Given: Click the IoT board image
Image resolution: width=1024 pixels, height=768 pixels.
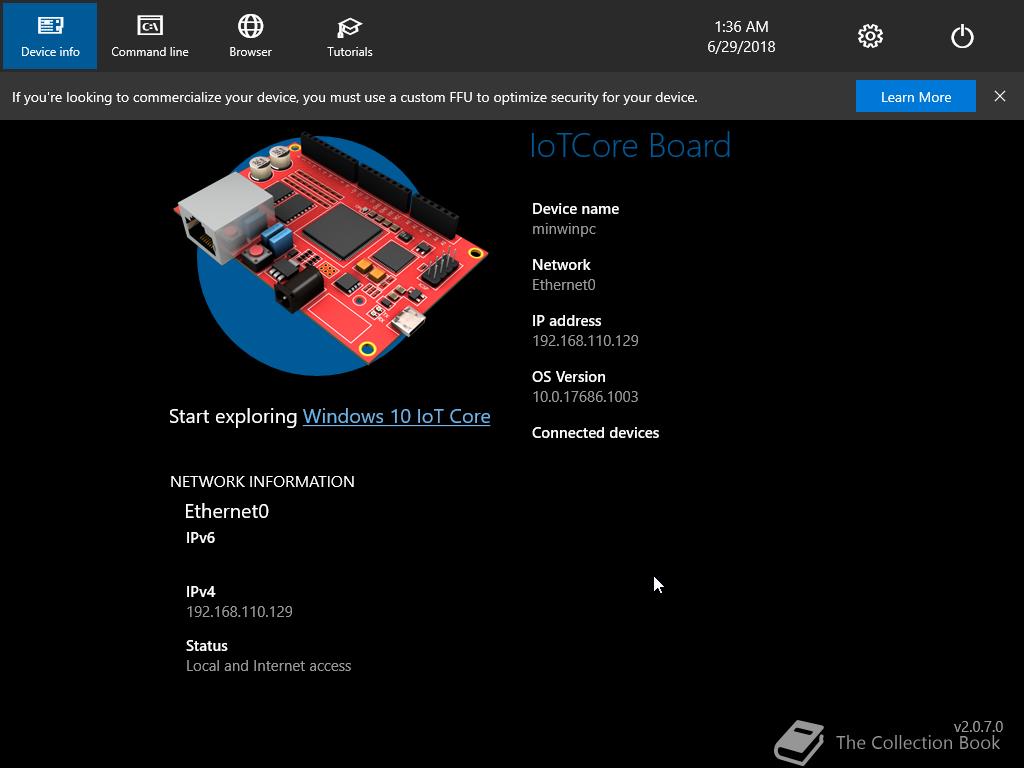Looking at the screenshot, I should click(x=330, y=253).
